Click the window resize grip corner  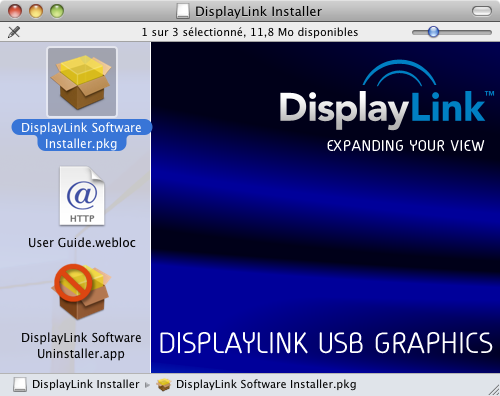[x=494, y=390]
